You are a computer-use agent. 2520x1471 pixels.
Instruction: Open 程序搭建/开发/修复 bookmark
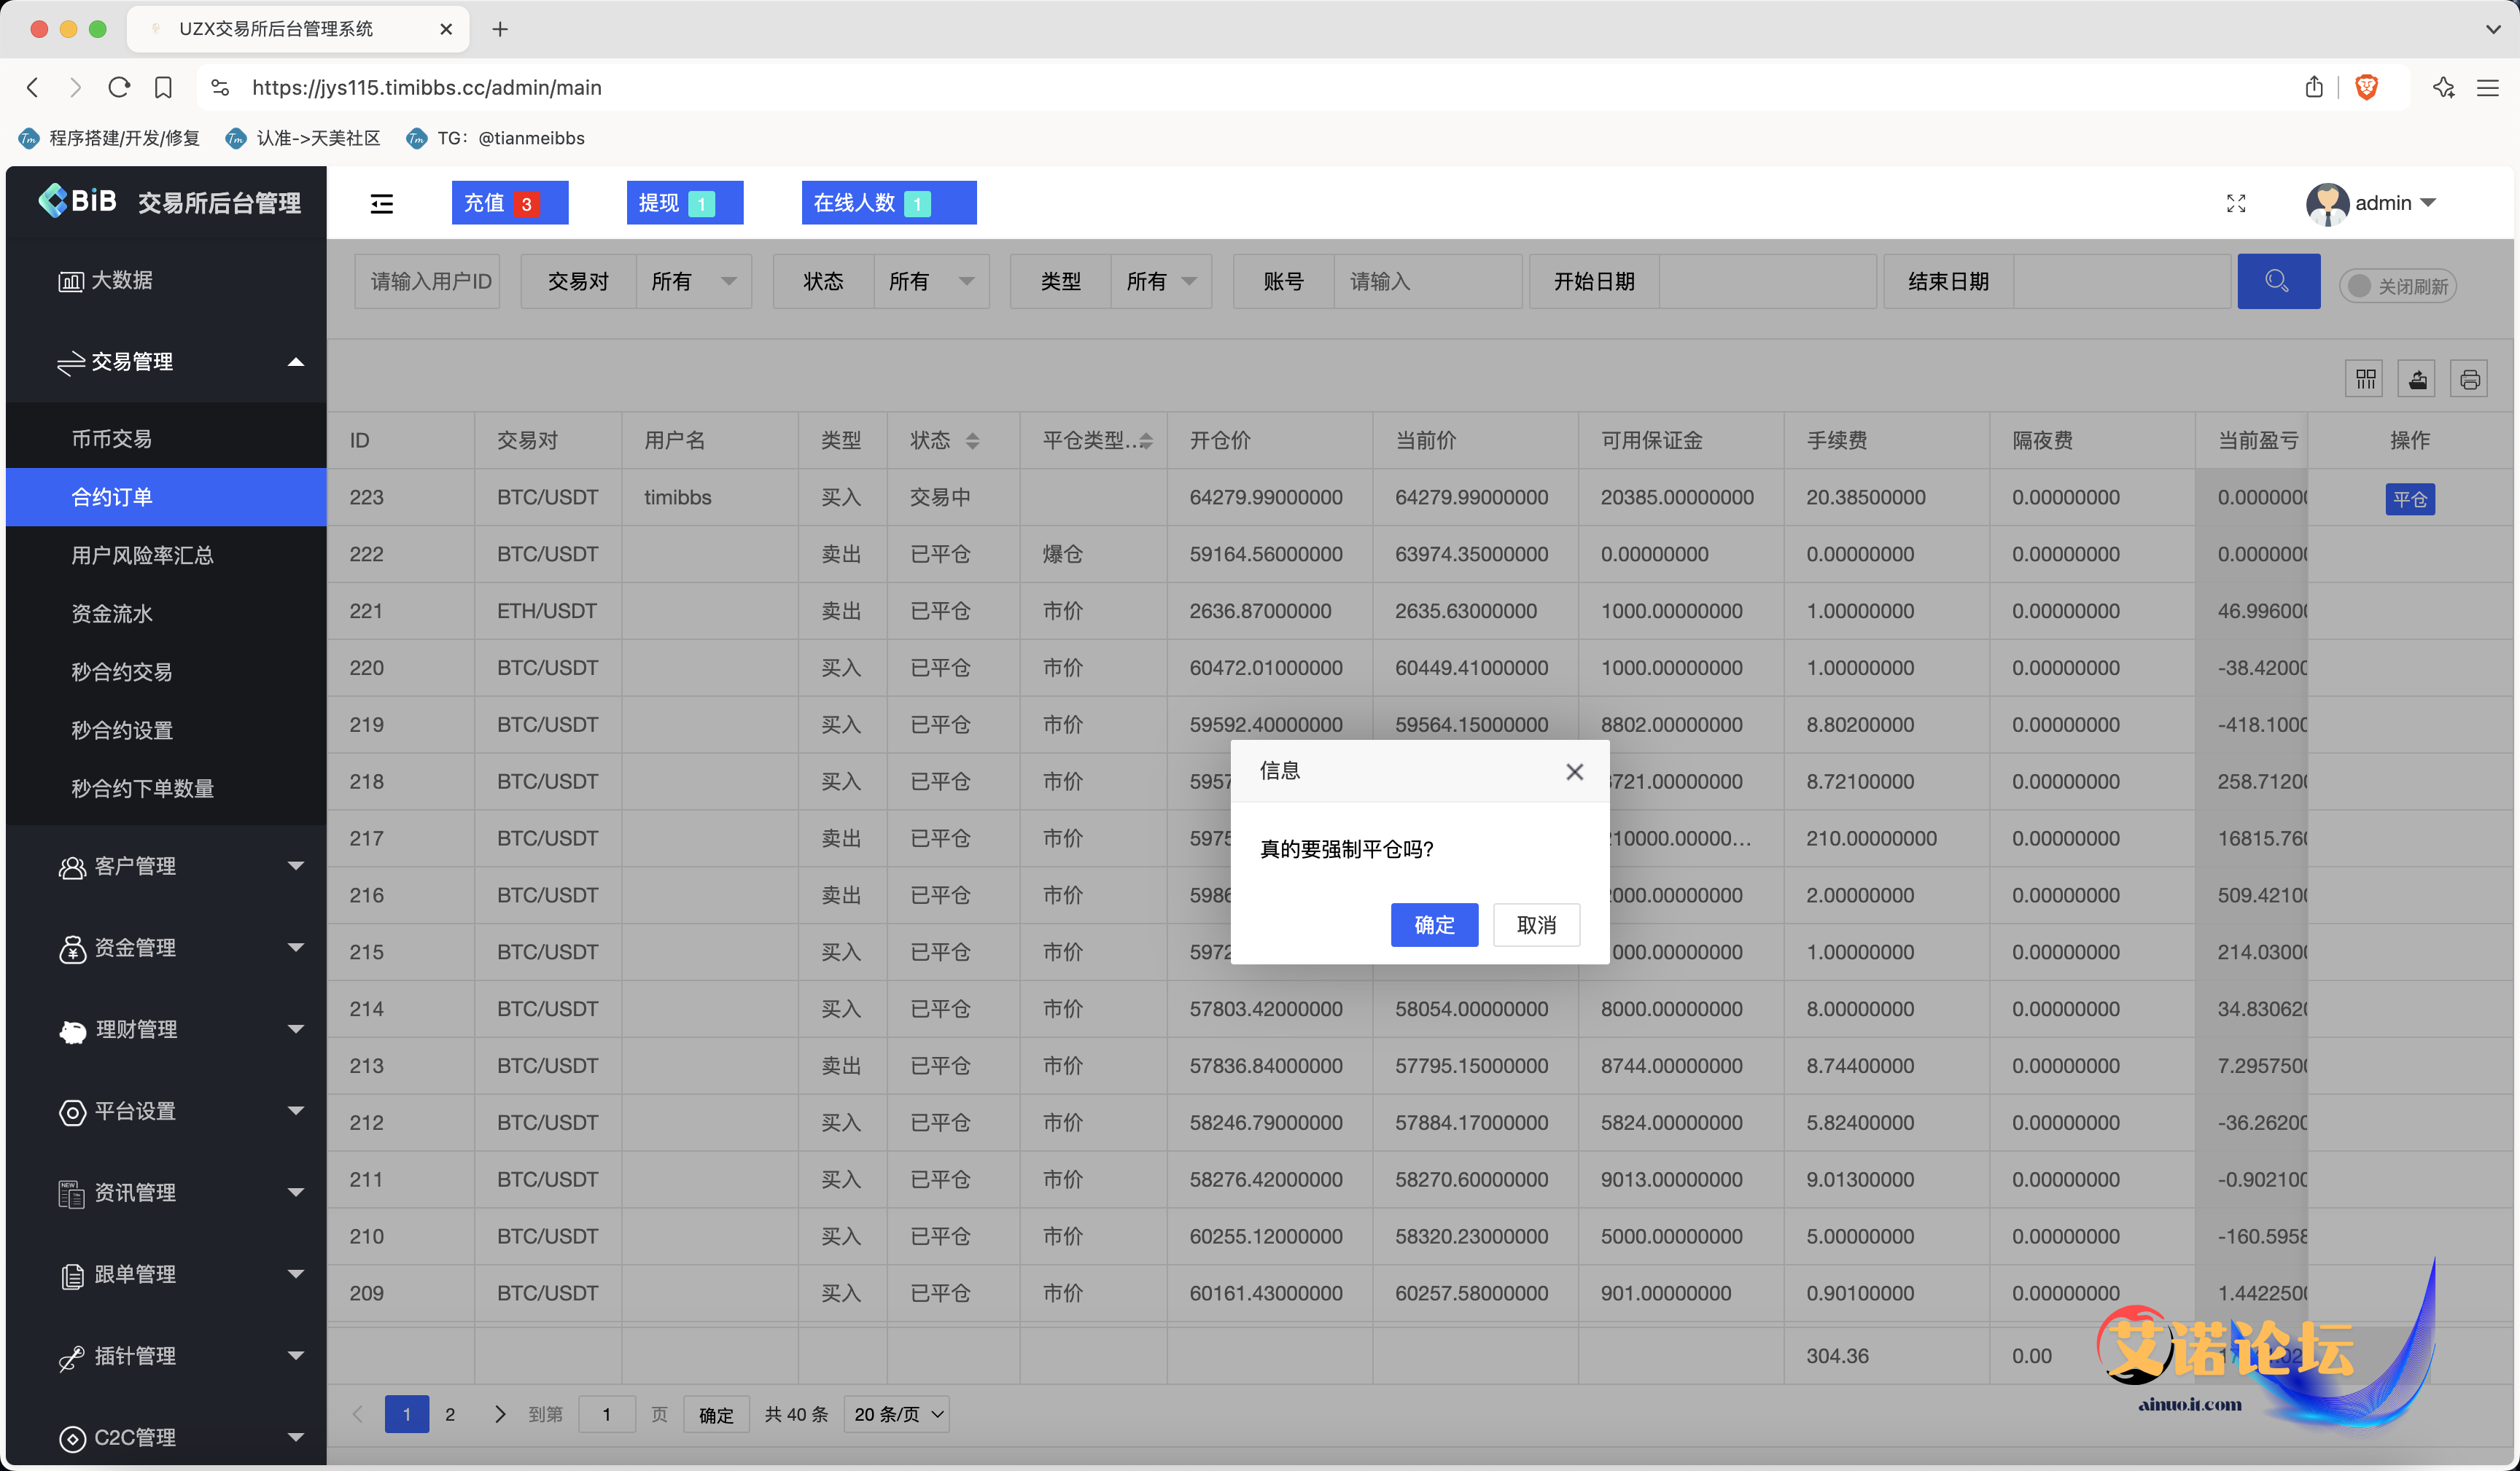tap(110, 138)
